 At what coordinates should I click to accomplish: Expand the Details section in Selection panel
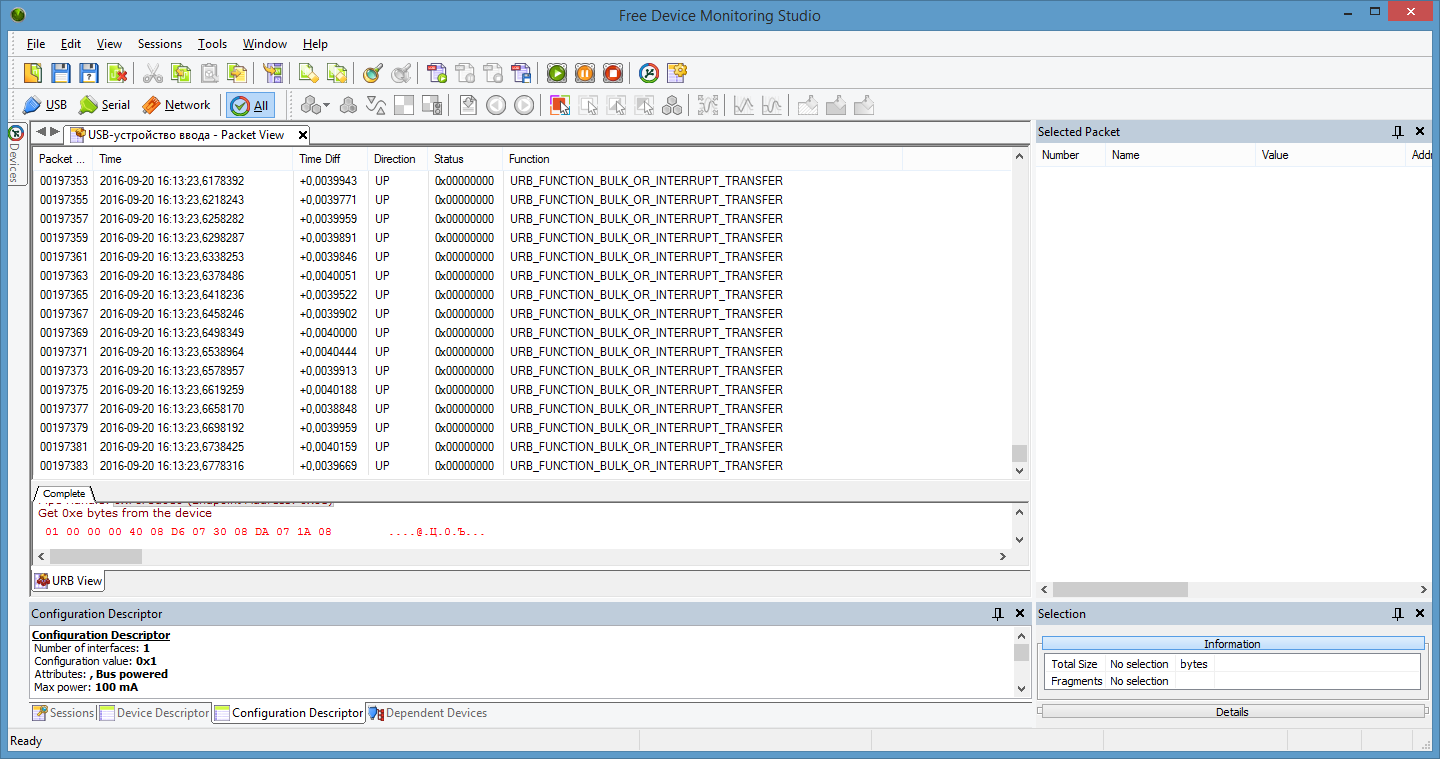coord(1232,712)
